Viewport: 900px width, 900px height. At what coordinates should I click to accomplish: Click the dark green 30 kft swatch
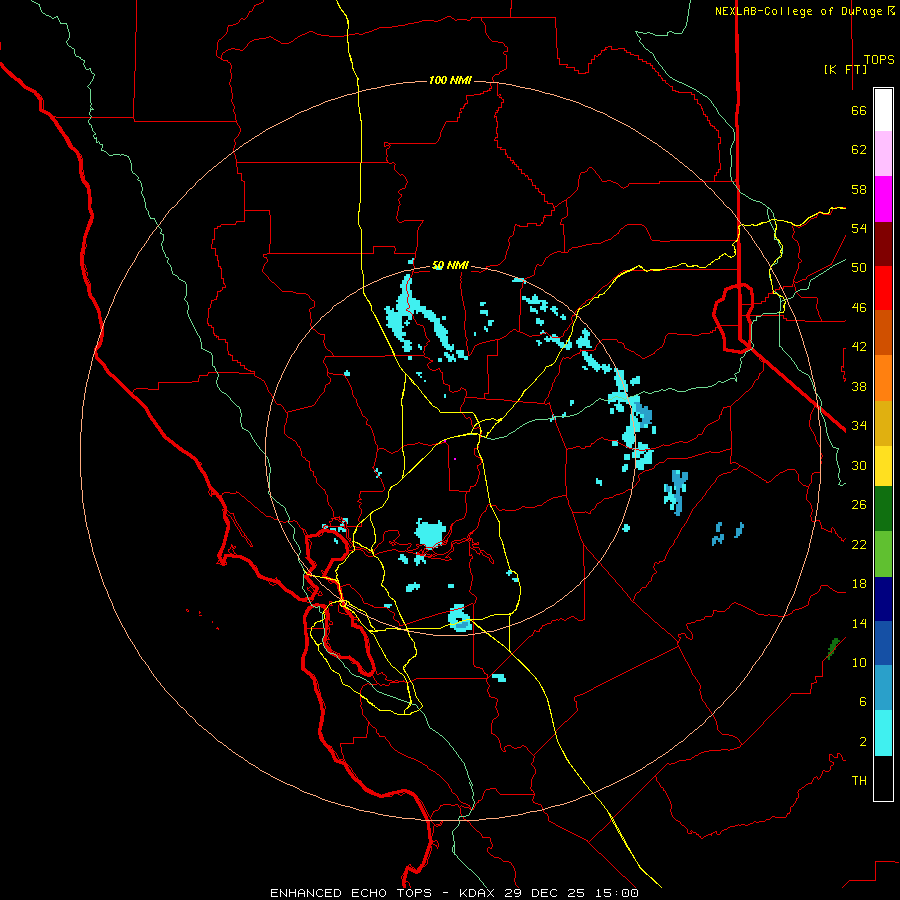click(x=883, y=509)
